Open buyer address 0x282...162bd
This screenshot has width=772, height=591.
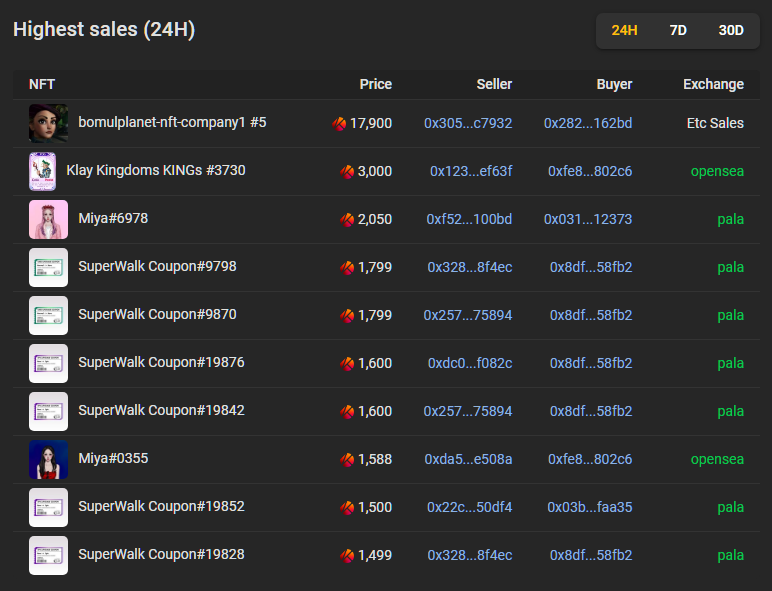point(588,123)
